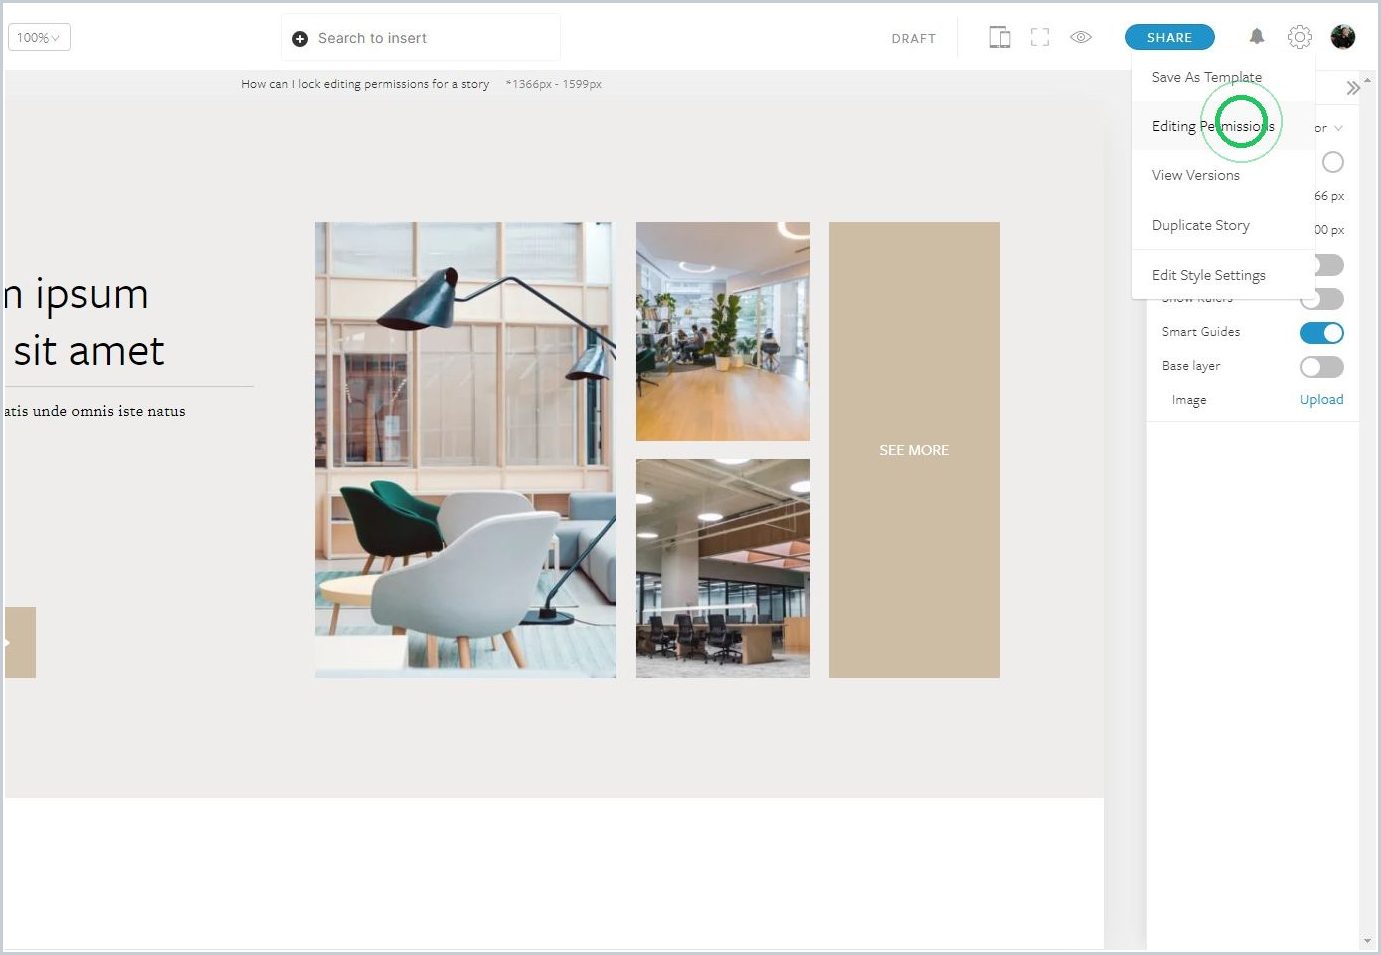Select the lamp and chairs photo
This screenshot has height=955, width=1381.
click(x=465, y=450)
